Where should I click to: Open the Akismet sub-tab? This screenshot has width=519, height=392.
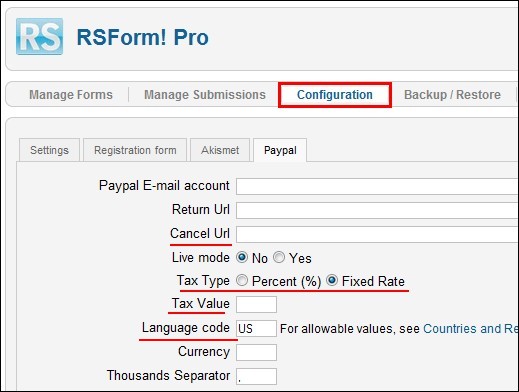[x=220, y=150]
